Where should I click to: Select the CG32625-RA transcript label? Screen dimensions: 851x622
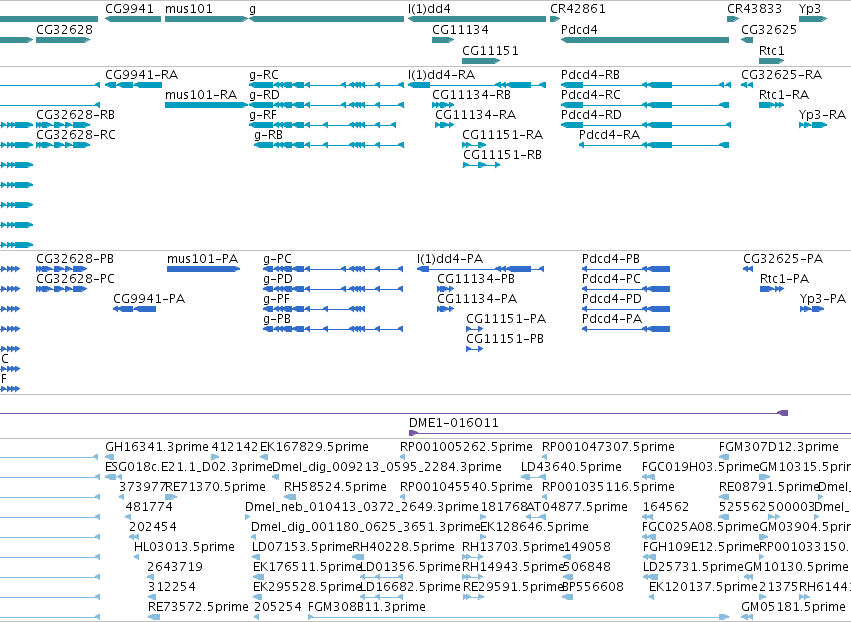coord(782,74)
